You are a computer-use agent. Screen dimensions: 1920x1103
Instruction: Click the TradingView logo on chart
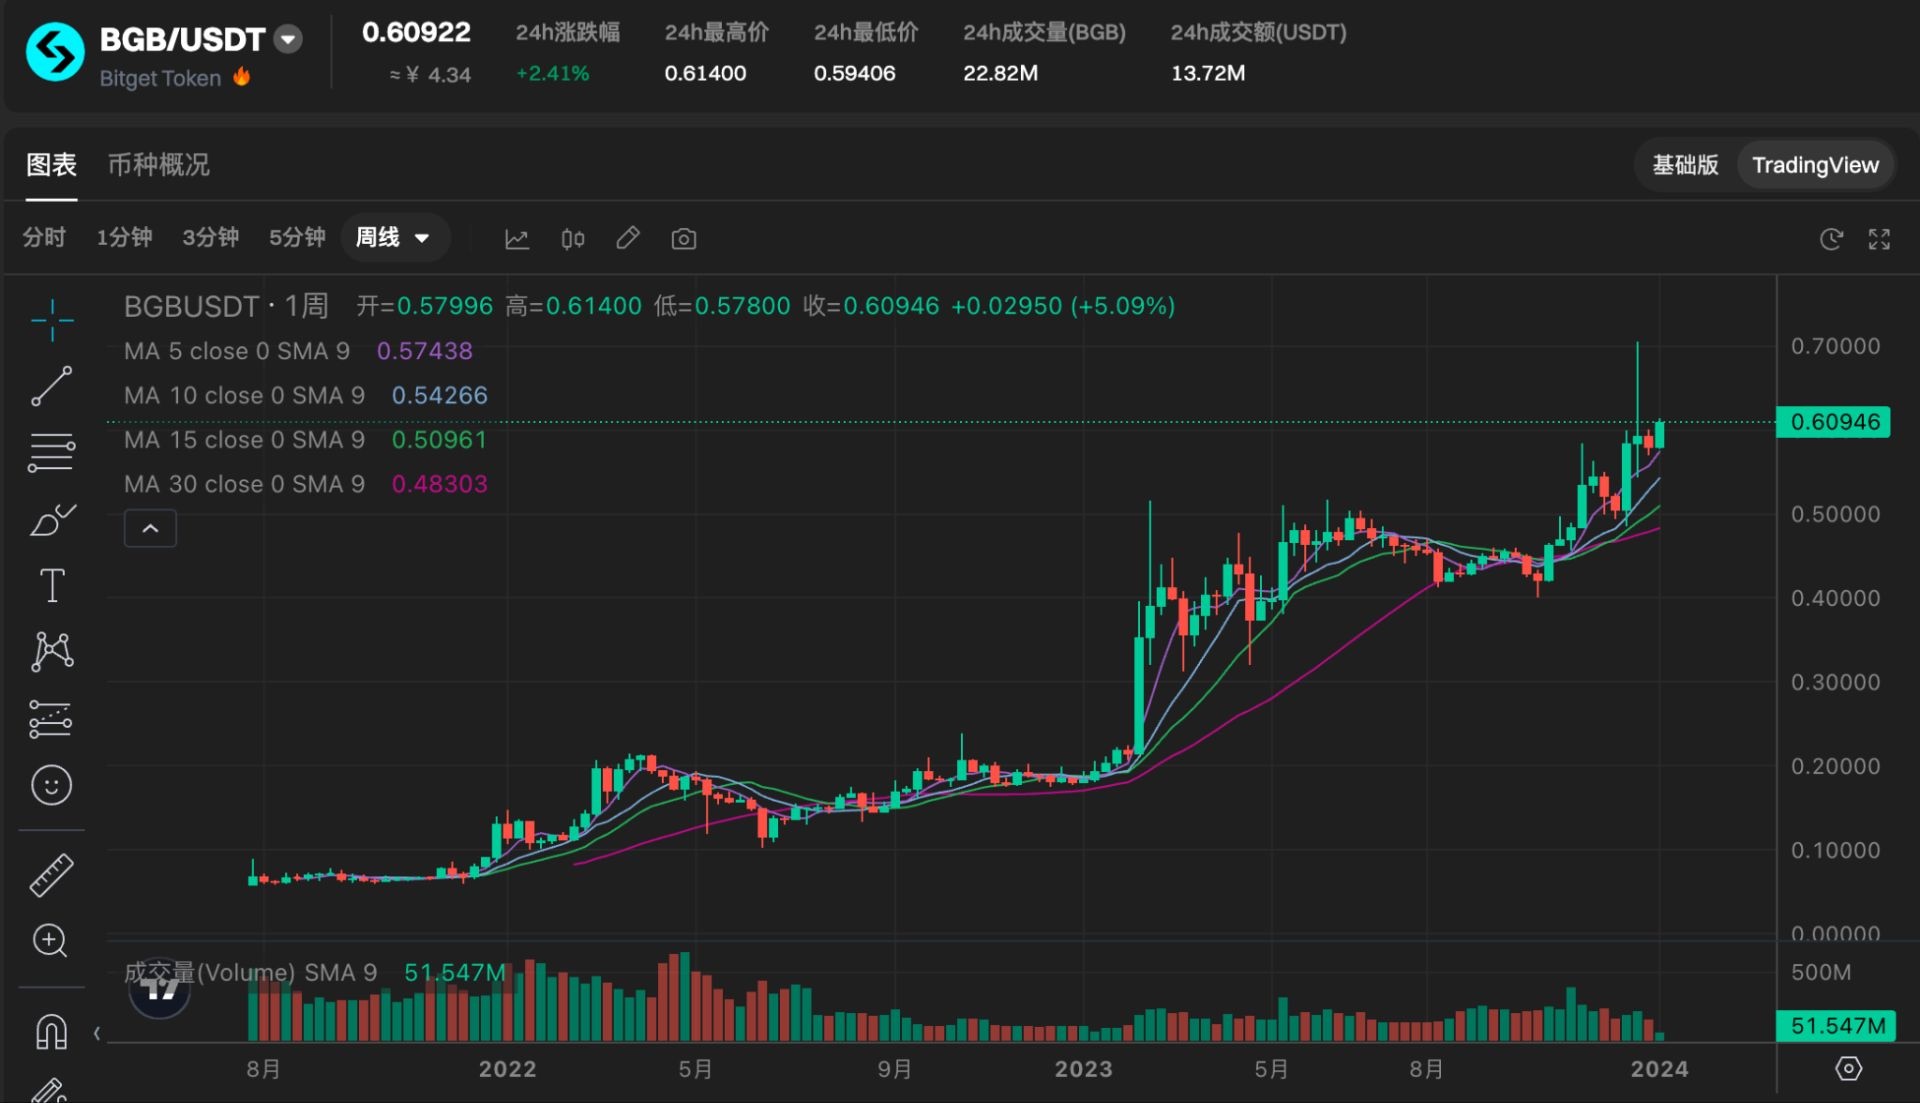pyautogui.click(x=160, y=989)
